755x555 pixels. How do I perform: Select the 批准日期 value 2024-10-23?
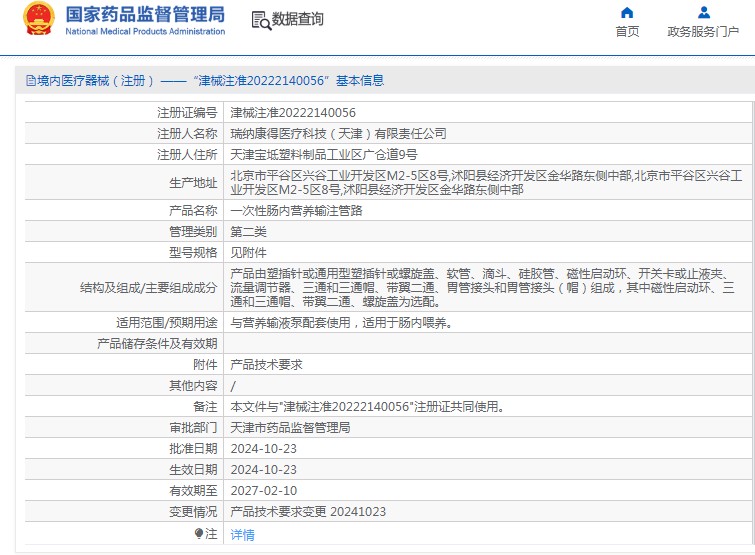click(x=263, y=449)
